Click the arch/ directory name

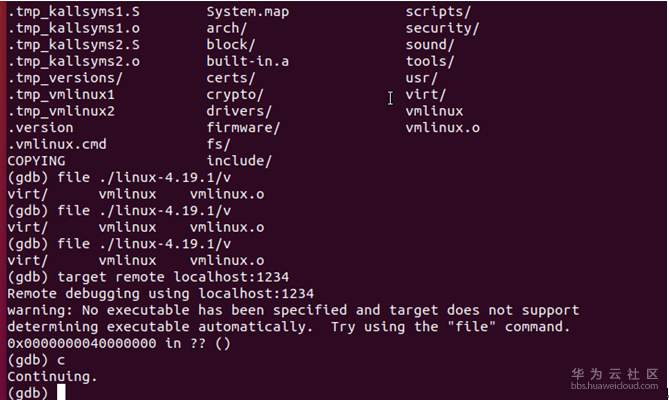click(227, 28)
